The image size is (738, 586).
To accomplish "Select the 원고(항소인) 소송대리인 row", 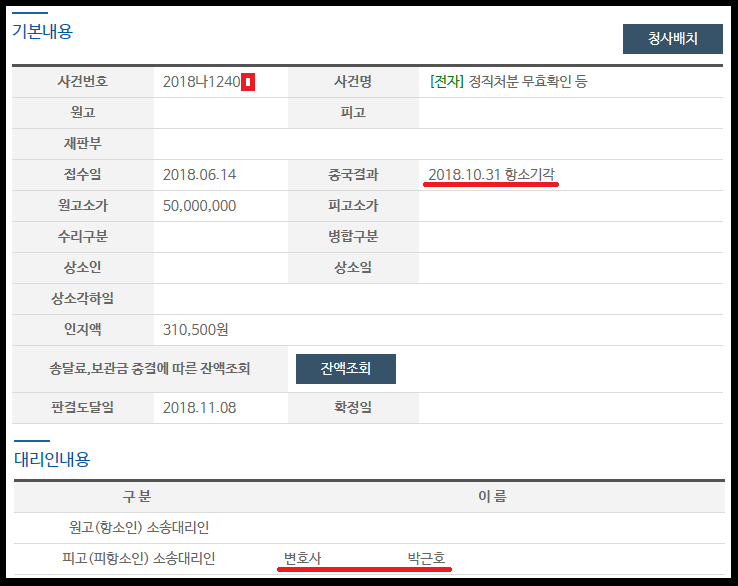I will (x=139, y=527).
